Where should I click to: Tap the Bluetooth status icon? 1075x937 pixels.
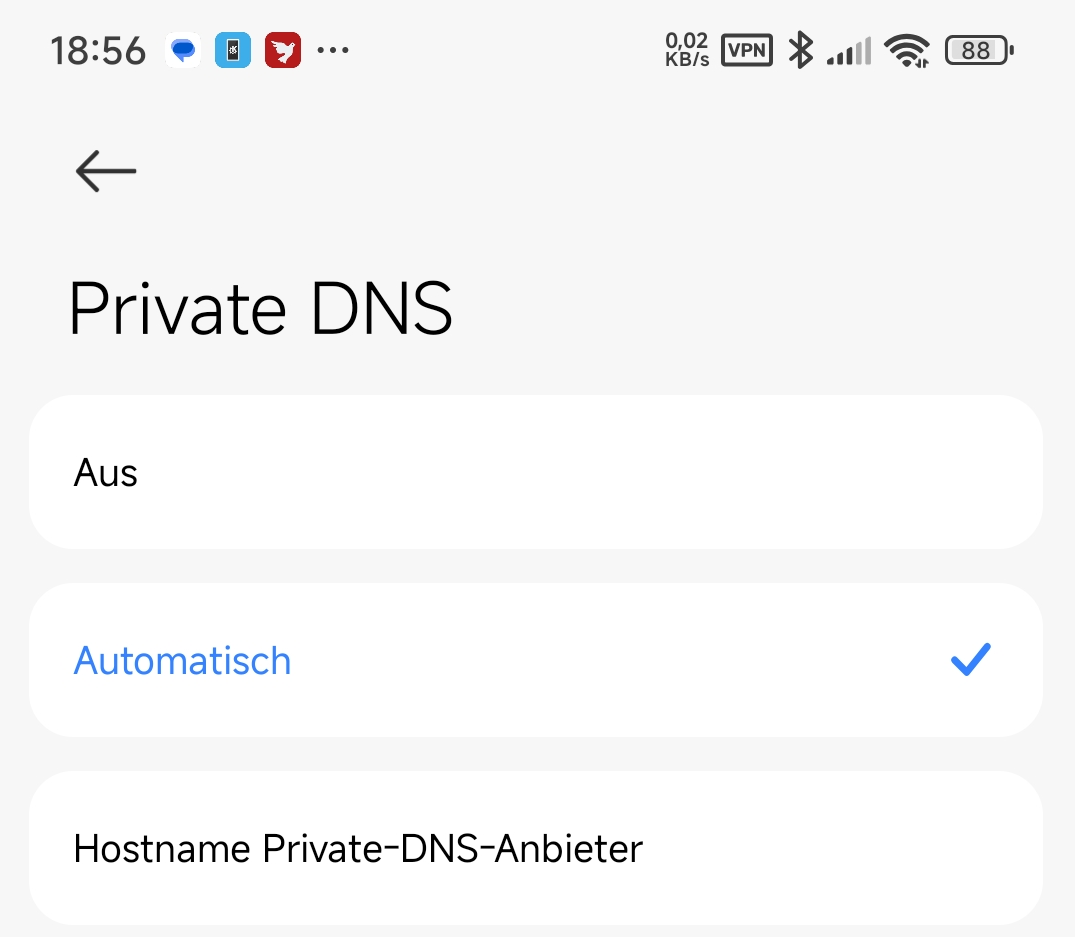(800, 50)
